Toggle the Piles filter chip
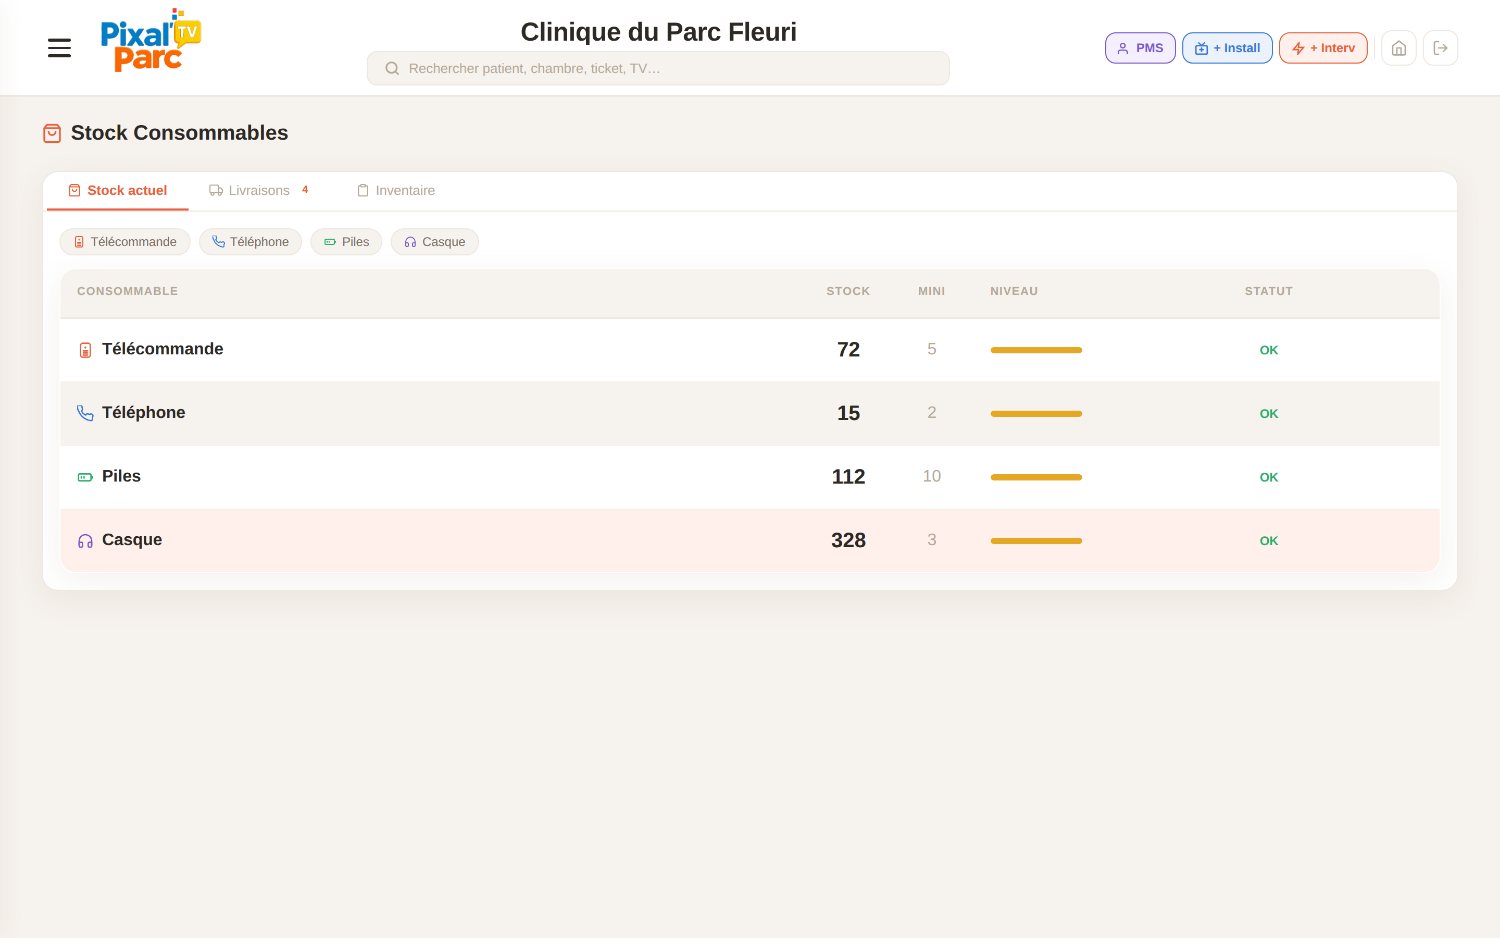This screenshot has width=1500, height=938. [x=346, y=242]
